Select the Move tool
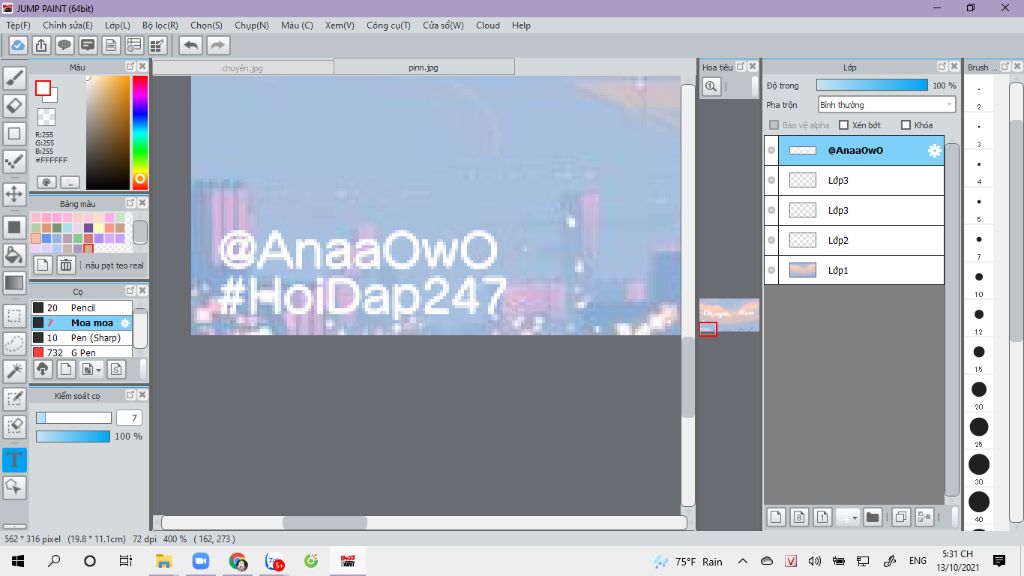The width and height of the screenshot is (1024, 576). tap(14, 194)
